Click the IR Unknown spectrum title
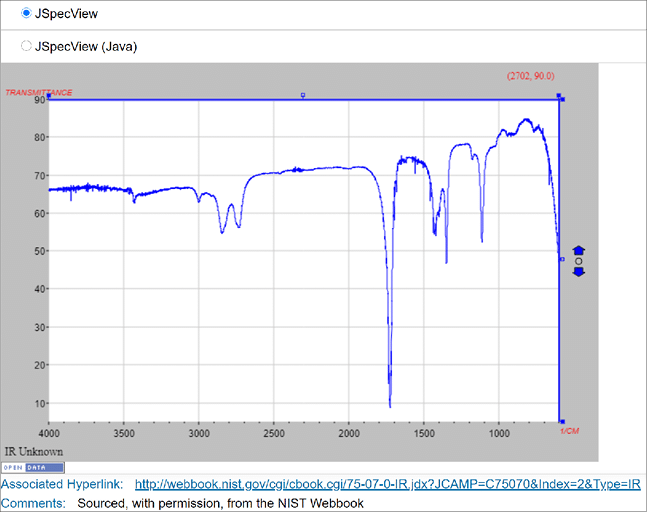This screenshot has width=647, height=512. point(33,452)
